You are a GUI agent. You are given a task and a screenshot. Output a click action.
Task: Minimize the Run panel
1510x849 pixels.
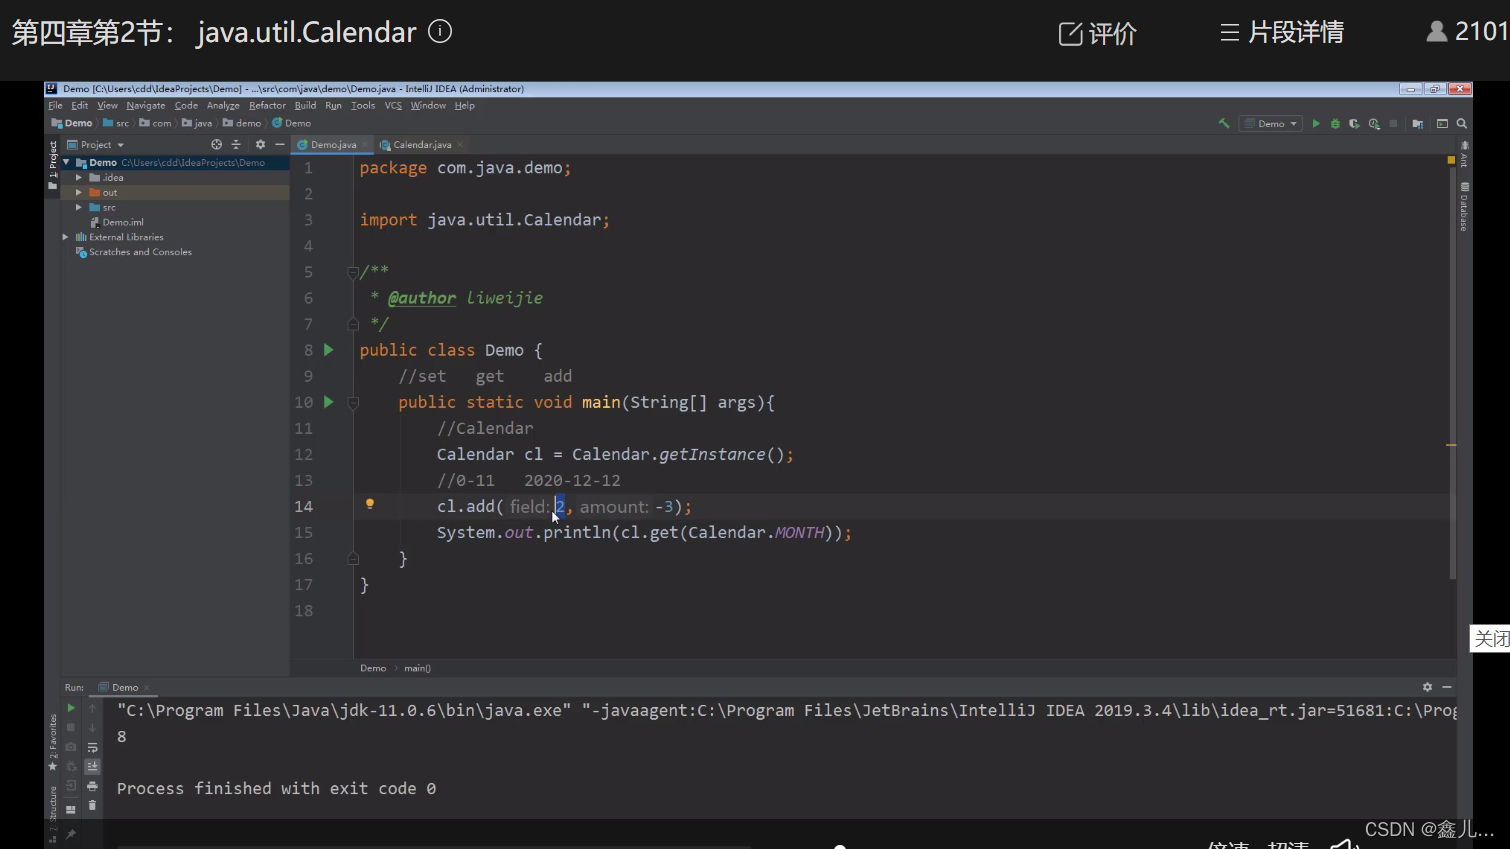tap(1447, 687)
